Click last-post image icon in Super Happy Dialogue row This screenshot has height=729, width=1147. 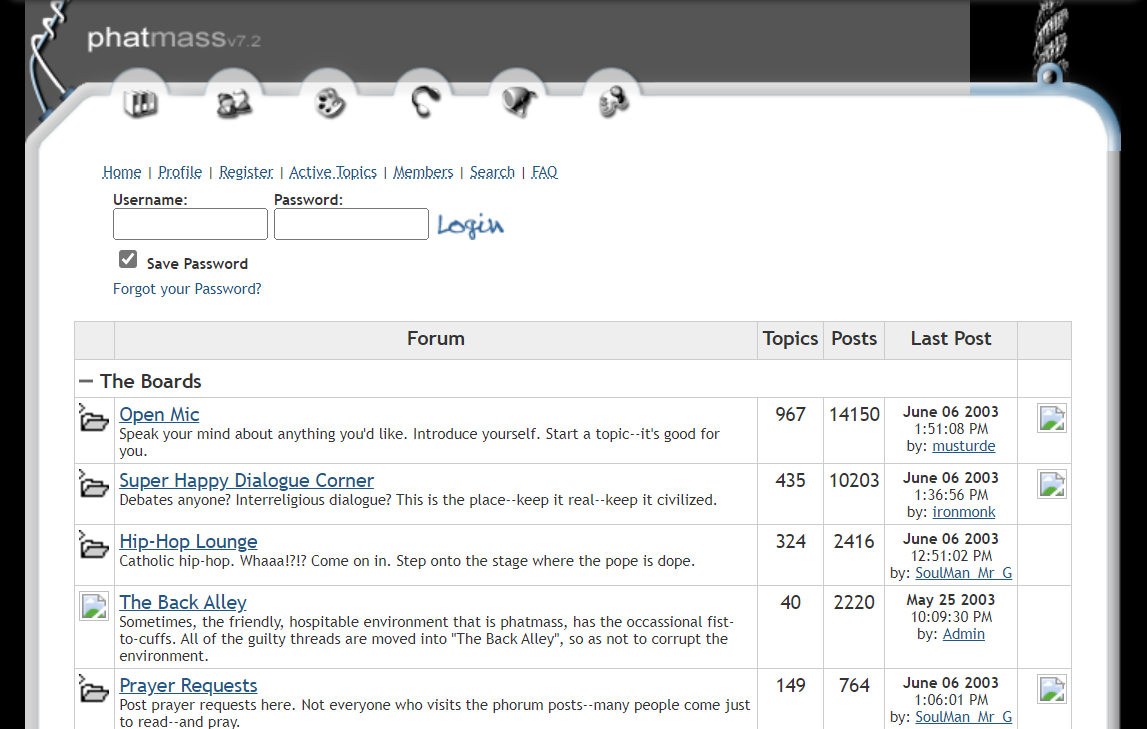click(x=1052, y=483)
